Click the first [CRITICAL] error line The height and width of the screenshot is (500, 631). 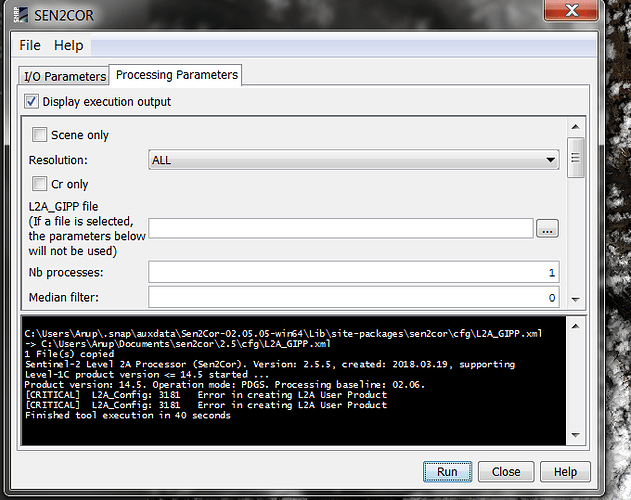pyautogui.click(x=206, y=395)
